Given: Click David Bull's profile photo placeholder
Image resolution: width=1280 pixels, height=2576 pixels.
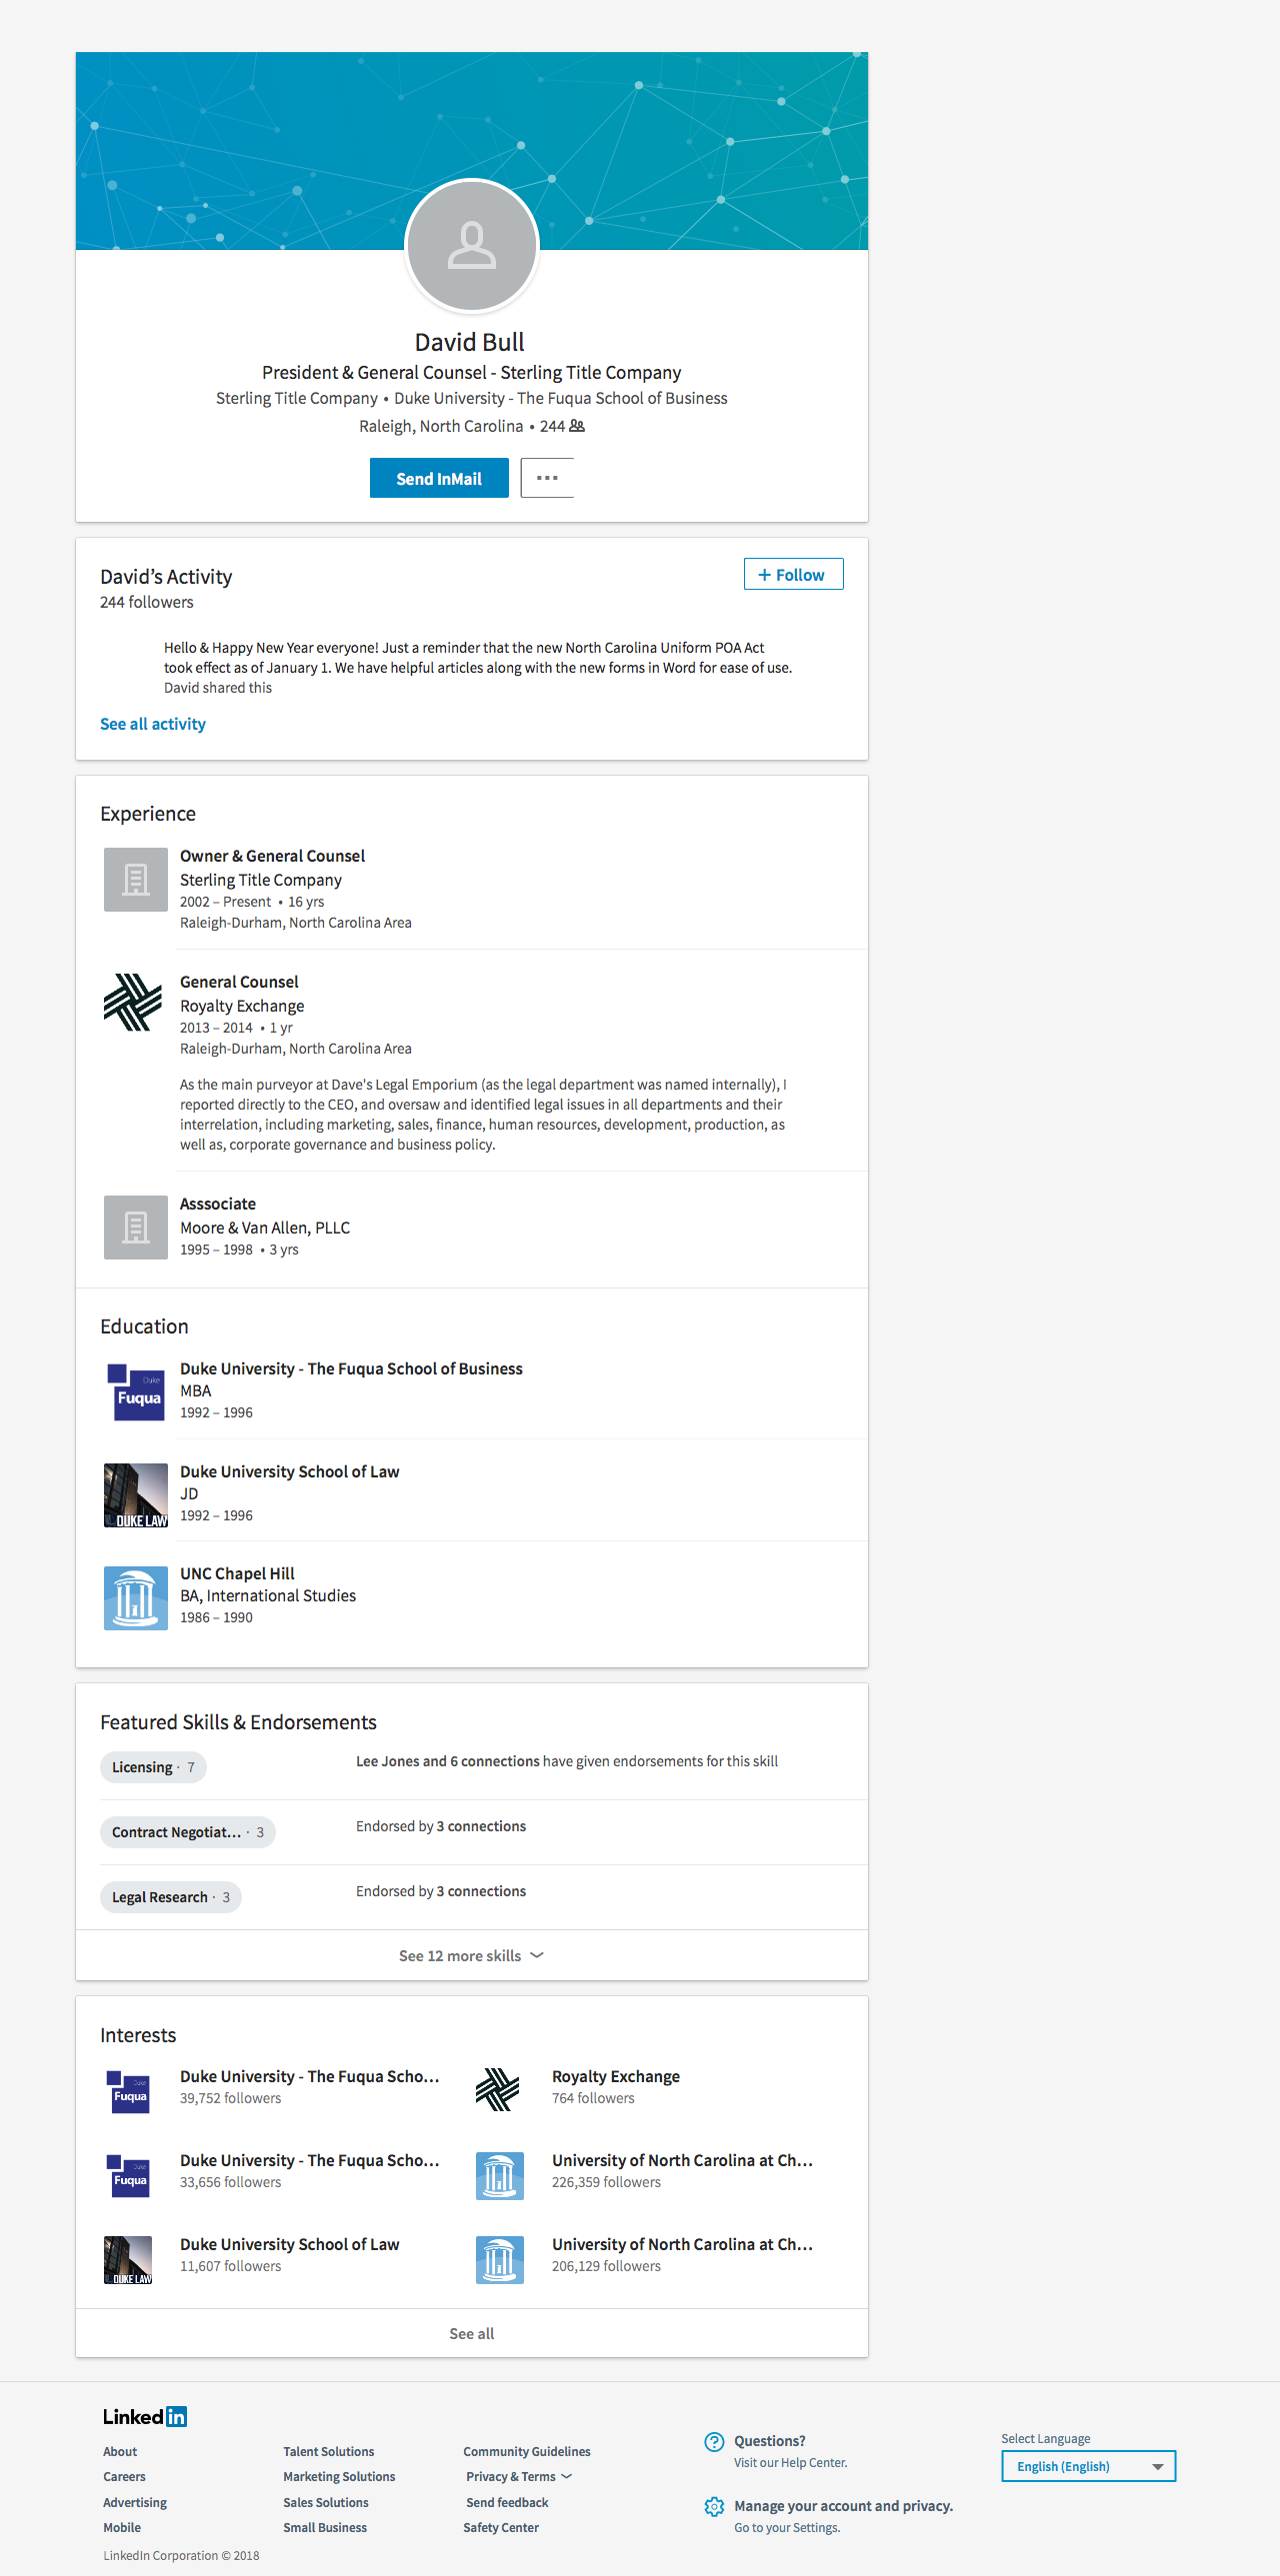Looking at the screenshot, I should click(471, 246).
